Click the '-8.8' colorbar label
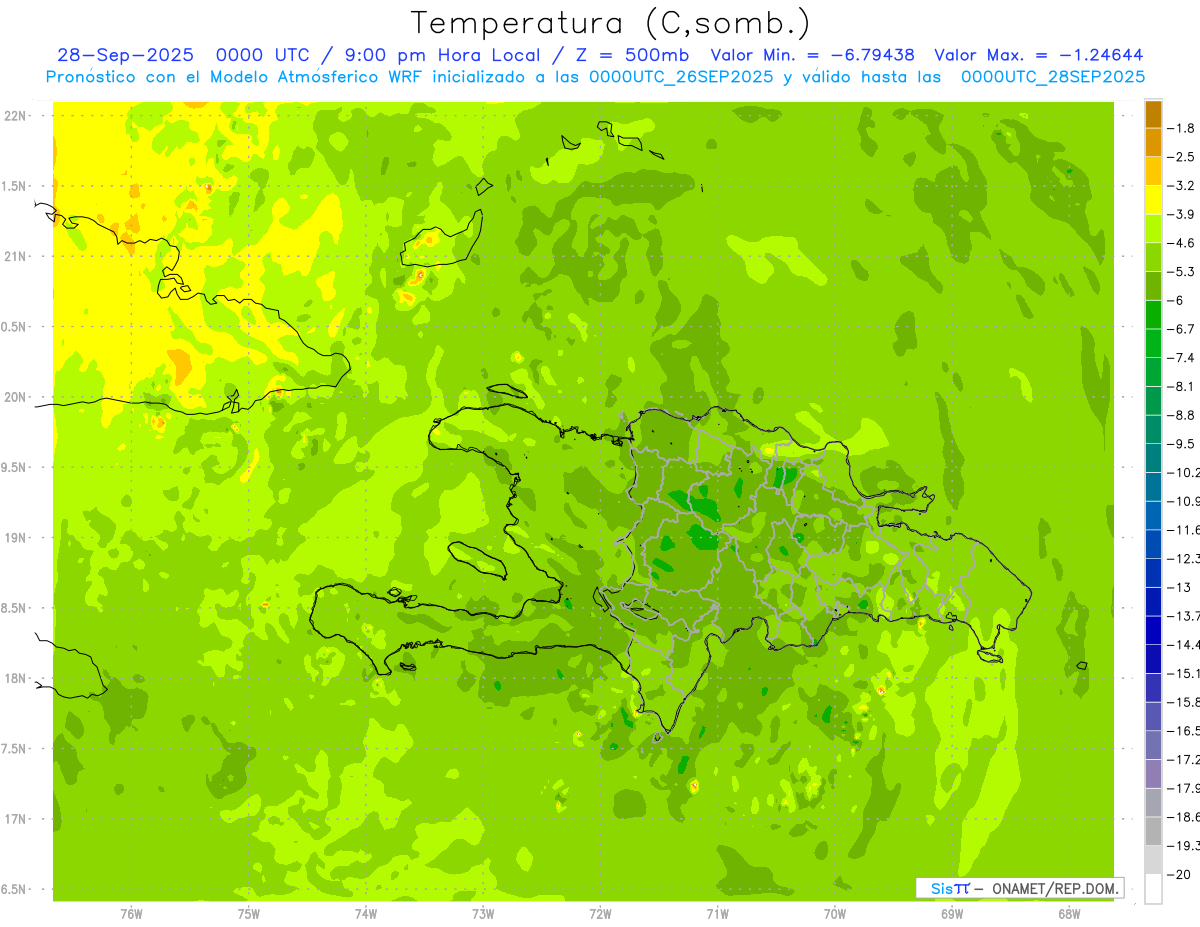The height and width of the screenshot is (927, 1200). pyautogui.click(x=1183, y=415)
